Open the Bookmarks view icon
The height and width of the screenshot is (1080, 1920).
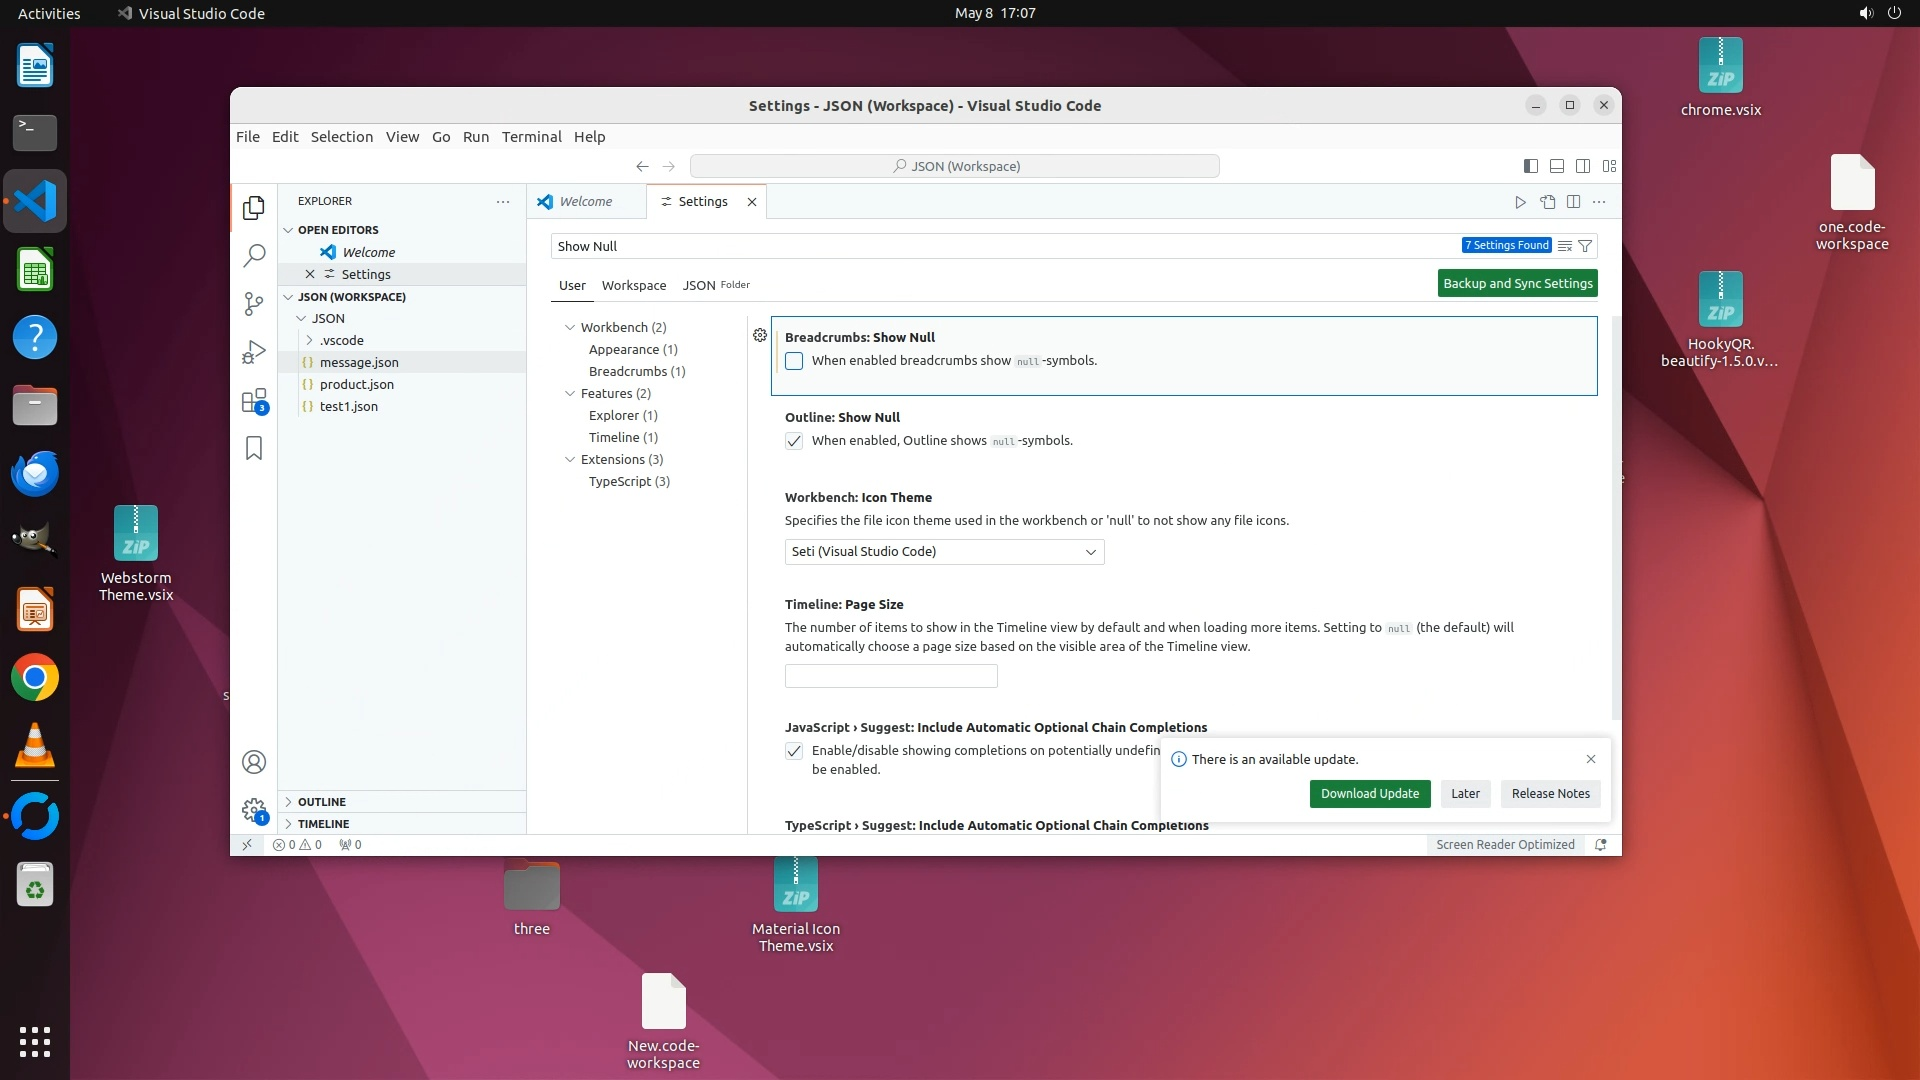[254, 448]
